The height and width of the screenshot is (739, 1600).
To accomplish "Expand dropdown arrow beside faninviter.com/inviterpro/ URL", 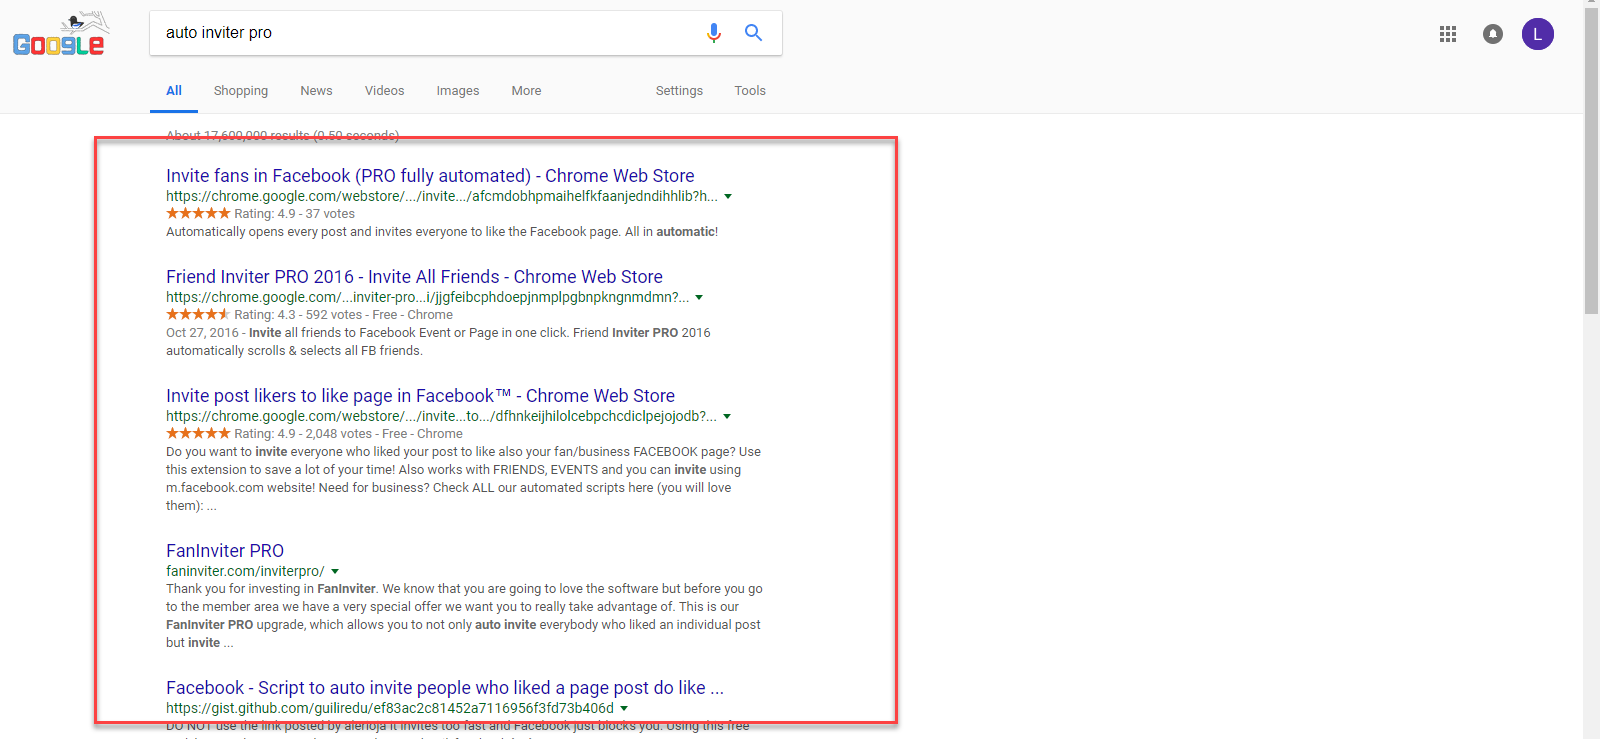I will [x=335, y=572].
